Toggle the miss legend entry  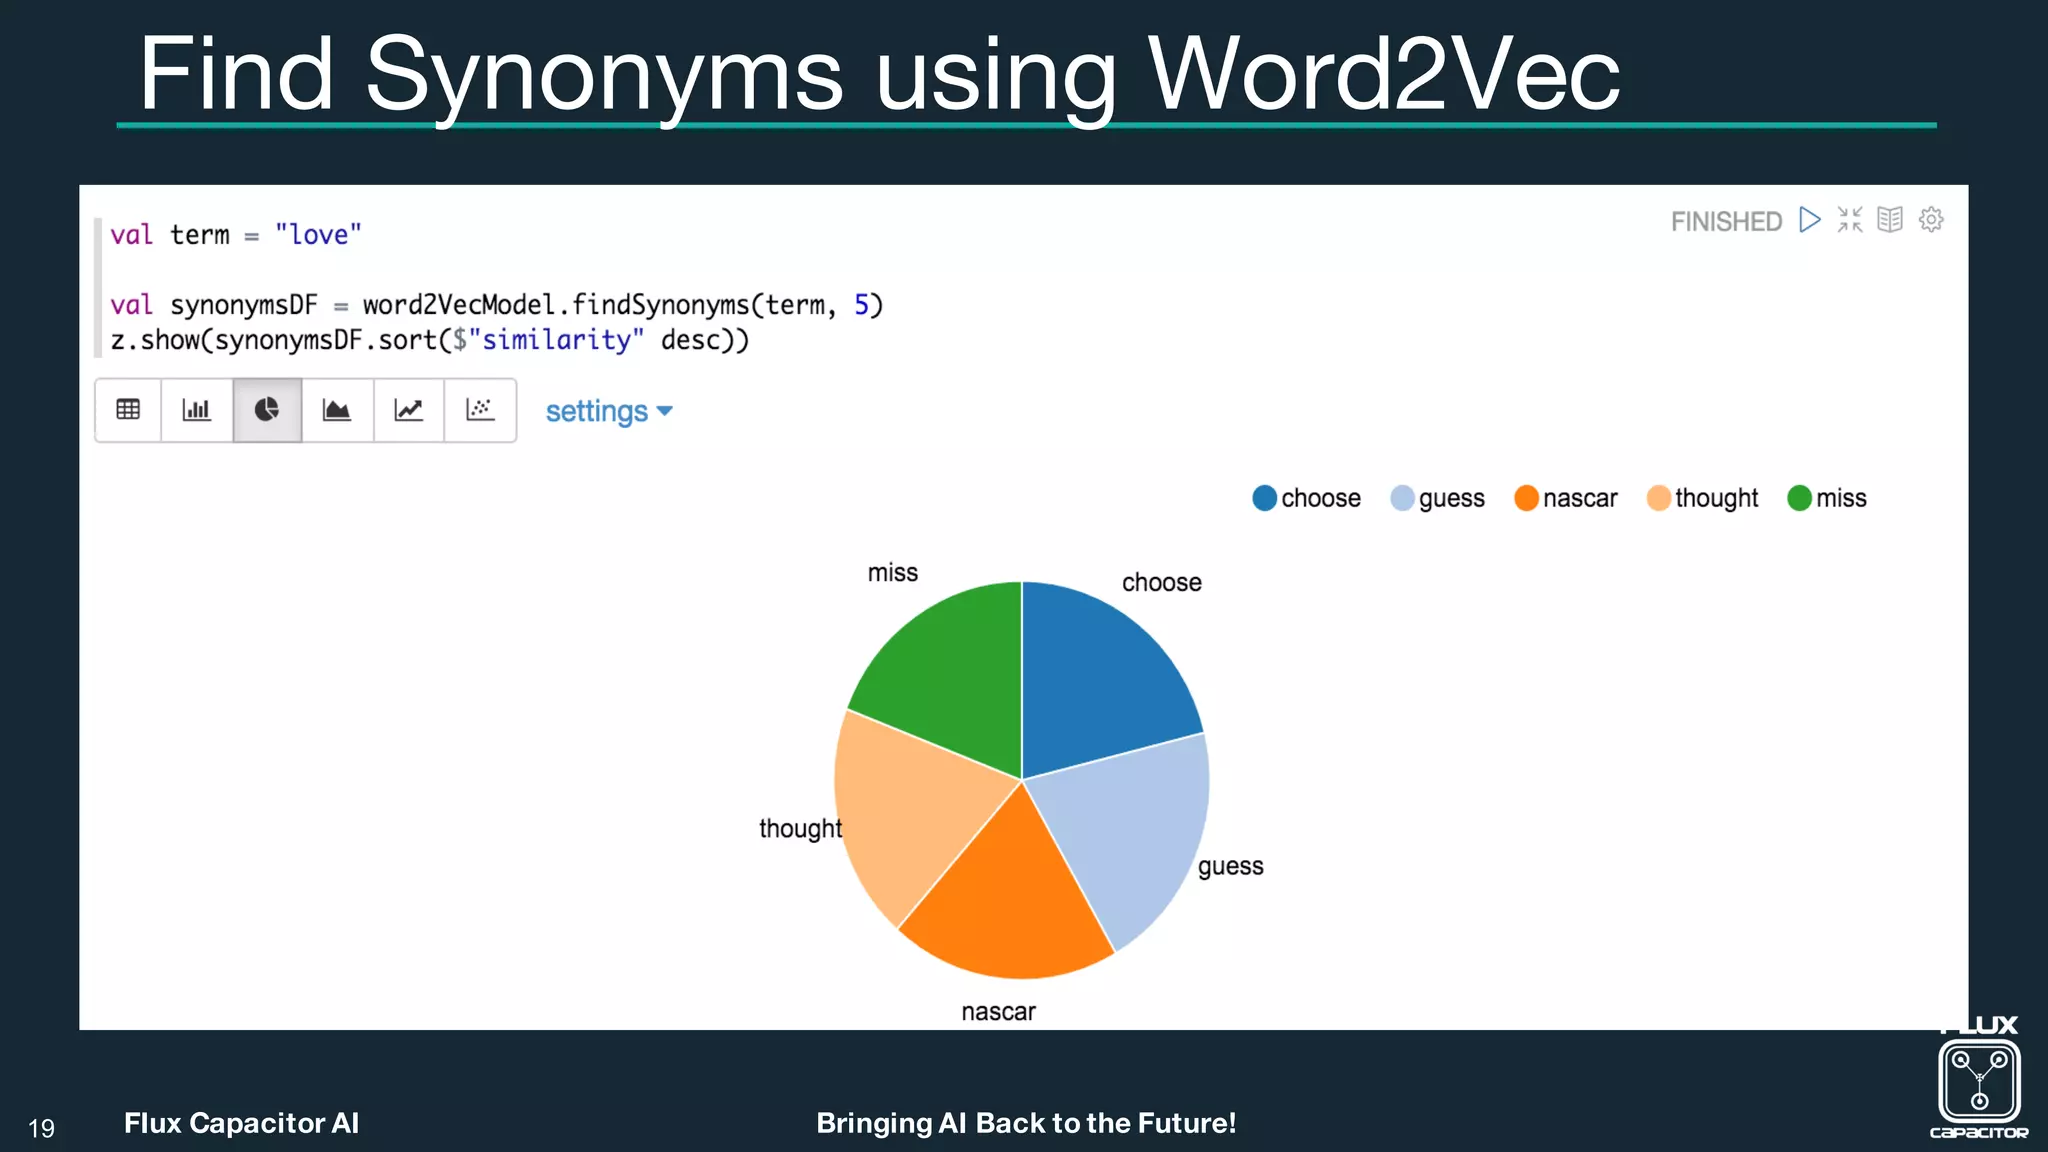pos(1827,498)
